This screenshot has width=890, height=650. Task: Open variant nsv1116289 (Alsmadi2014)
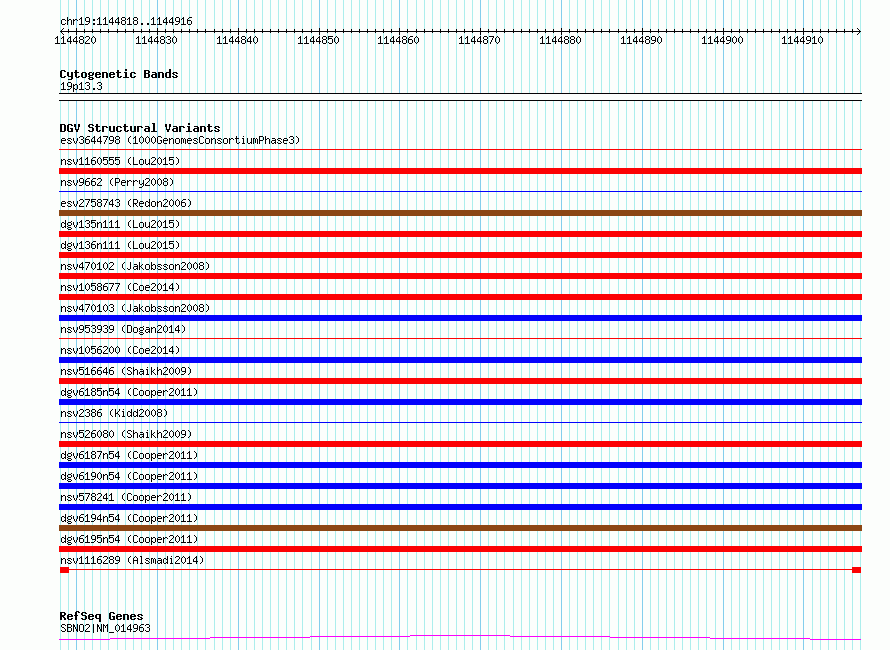(132, 560)
